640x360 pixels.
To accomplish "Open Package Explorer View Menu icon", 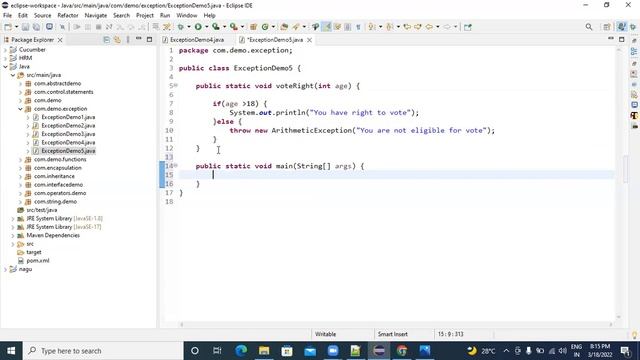I will [128, 40].
